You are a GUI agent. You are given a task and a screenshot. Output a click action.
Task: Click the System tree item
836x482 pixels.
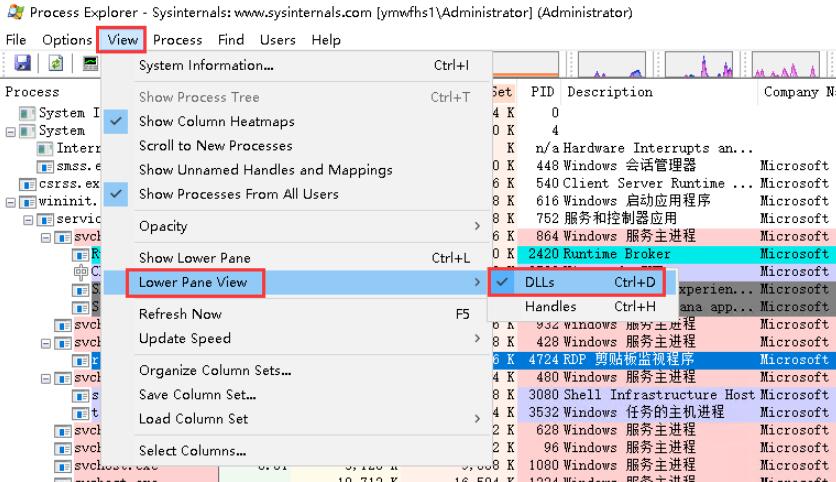(x=61, y=131)
